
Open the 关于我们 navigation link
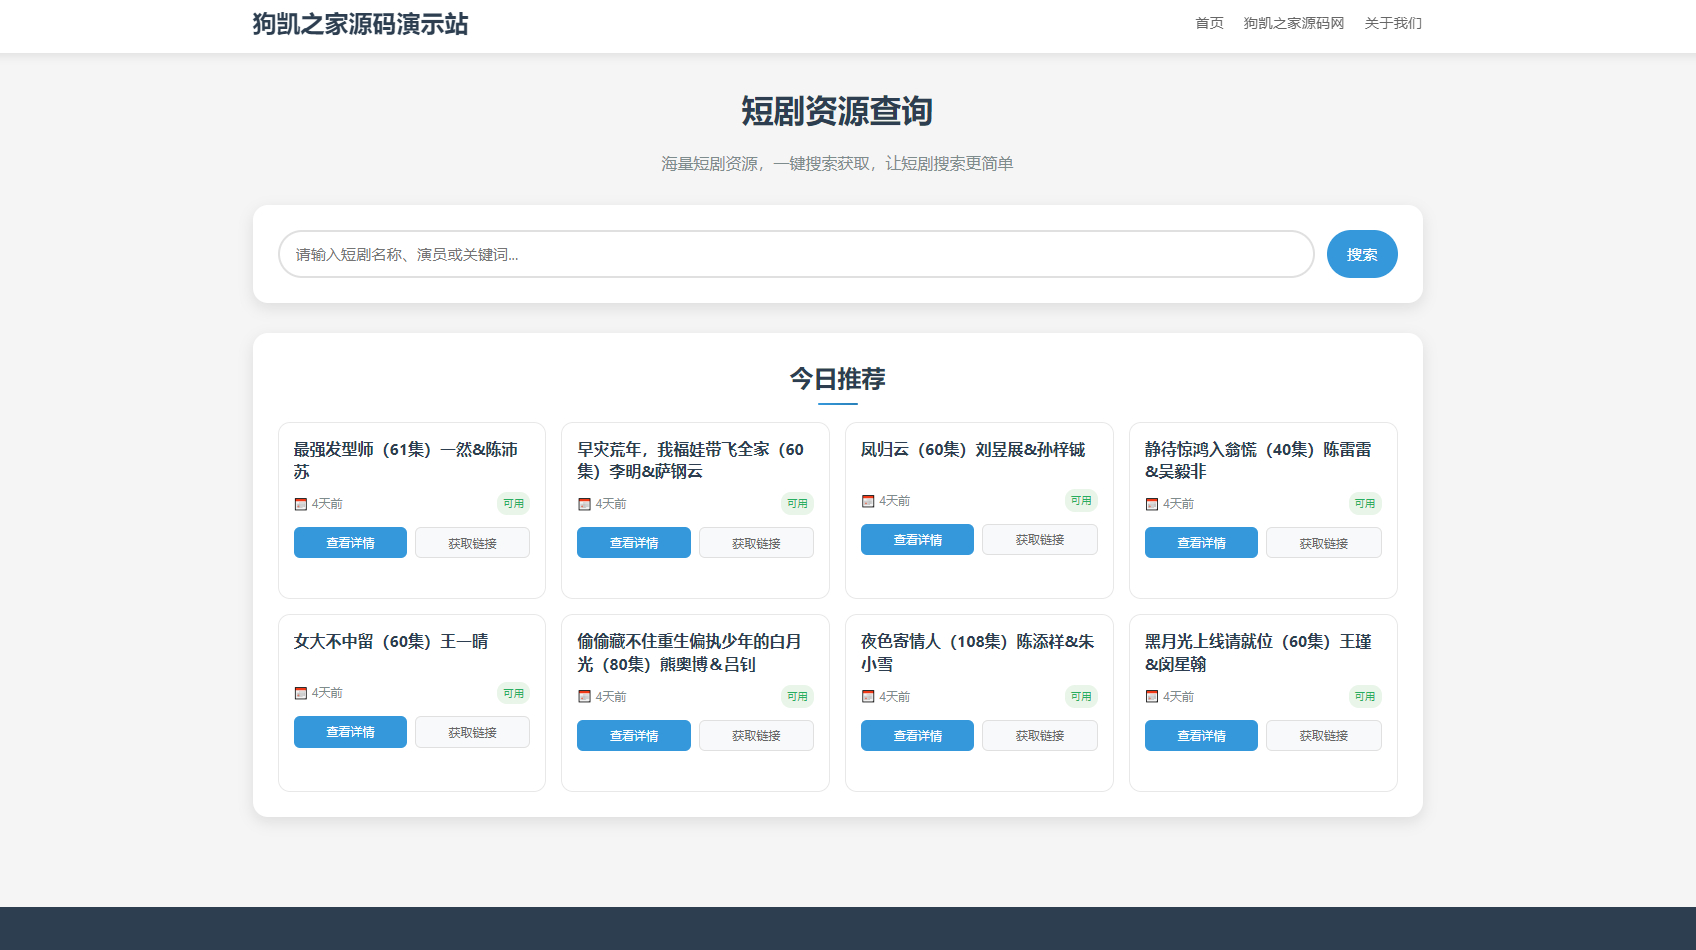tap(1392, 23)
